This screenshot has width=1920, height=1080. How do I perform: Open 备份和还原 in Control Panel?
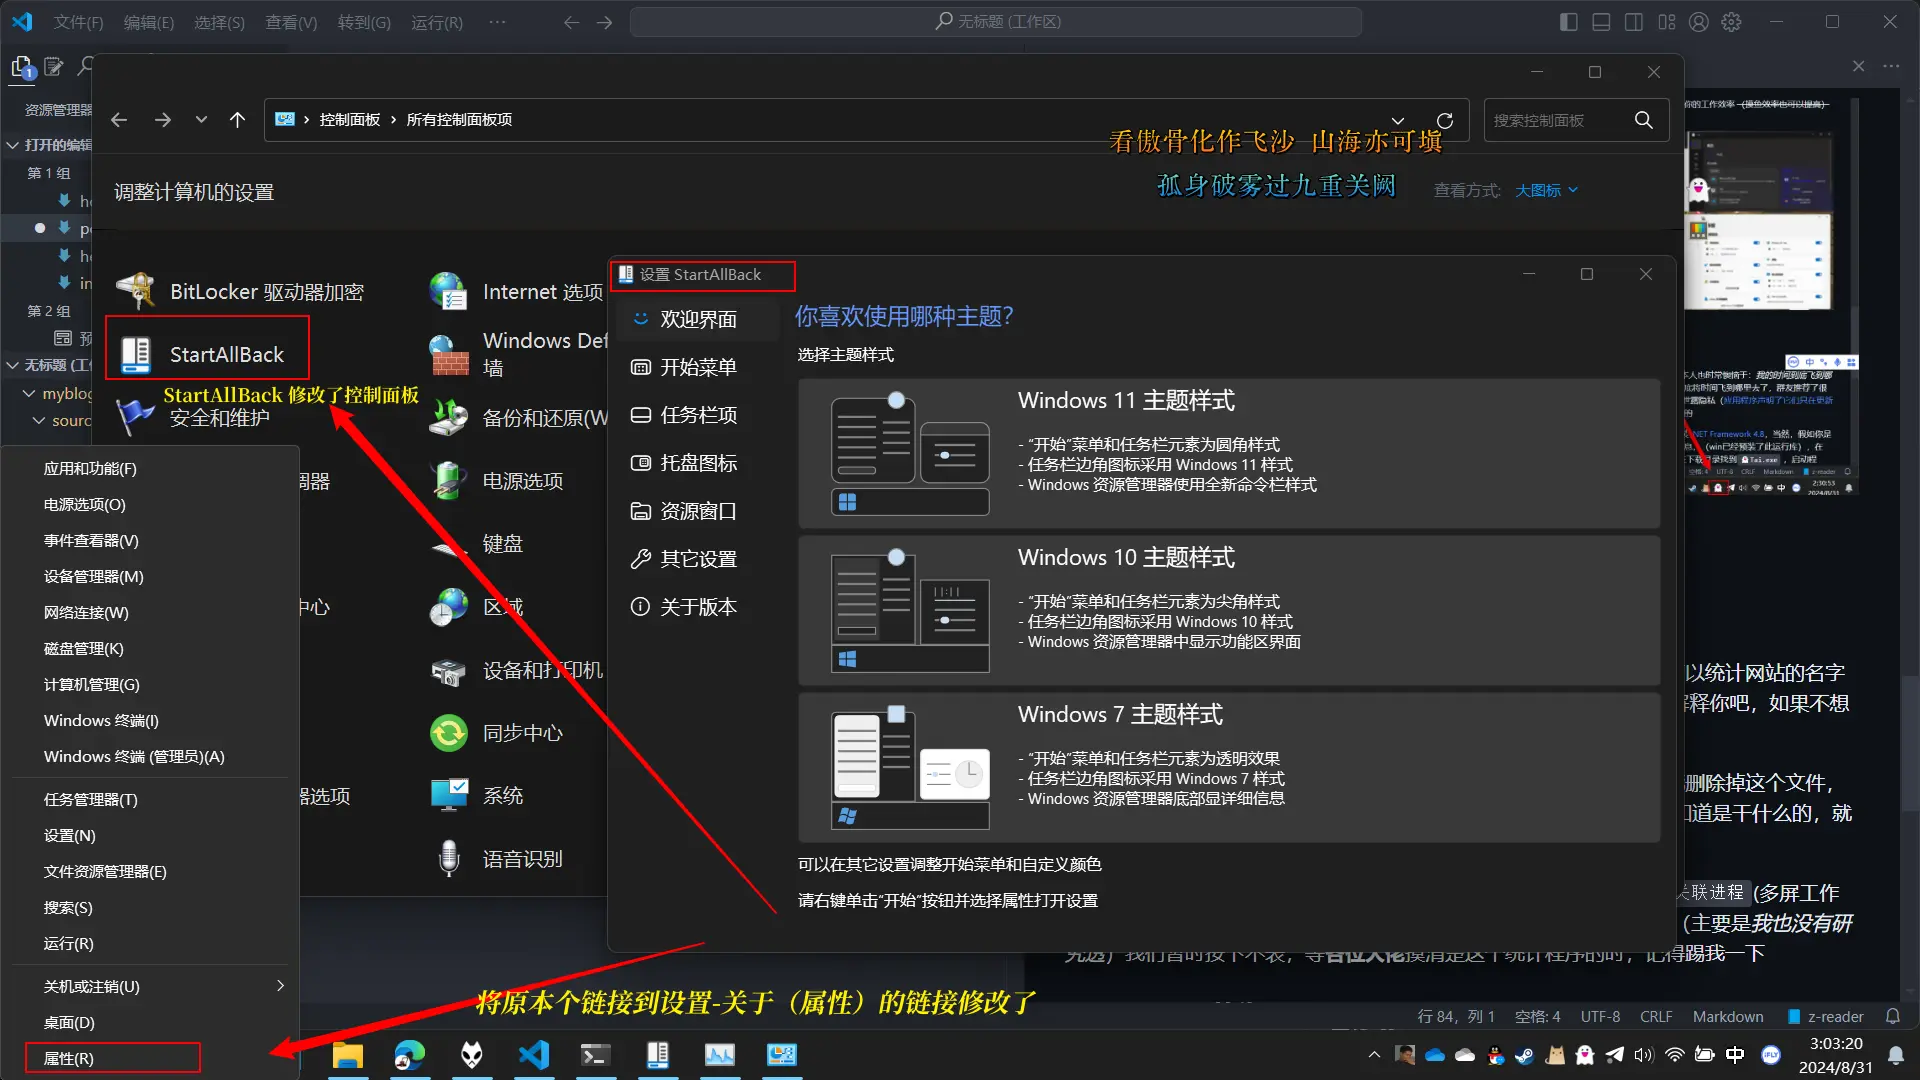coord(518,418)
